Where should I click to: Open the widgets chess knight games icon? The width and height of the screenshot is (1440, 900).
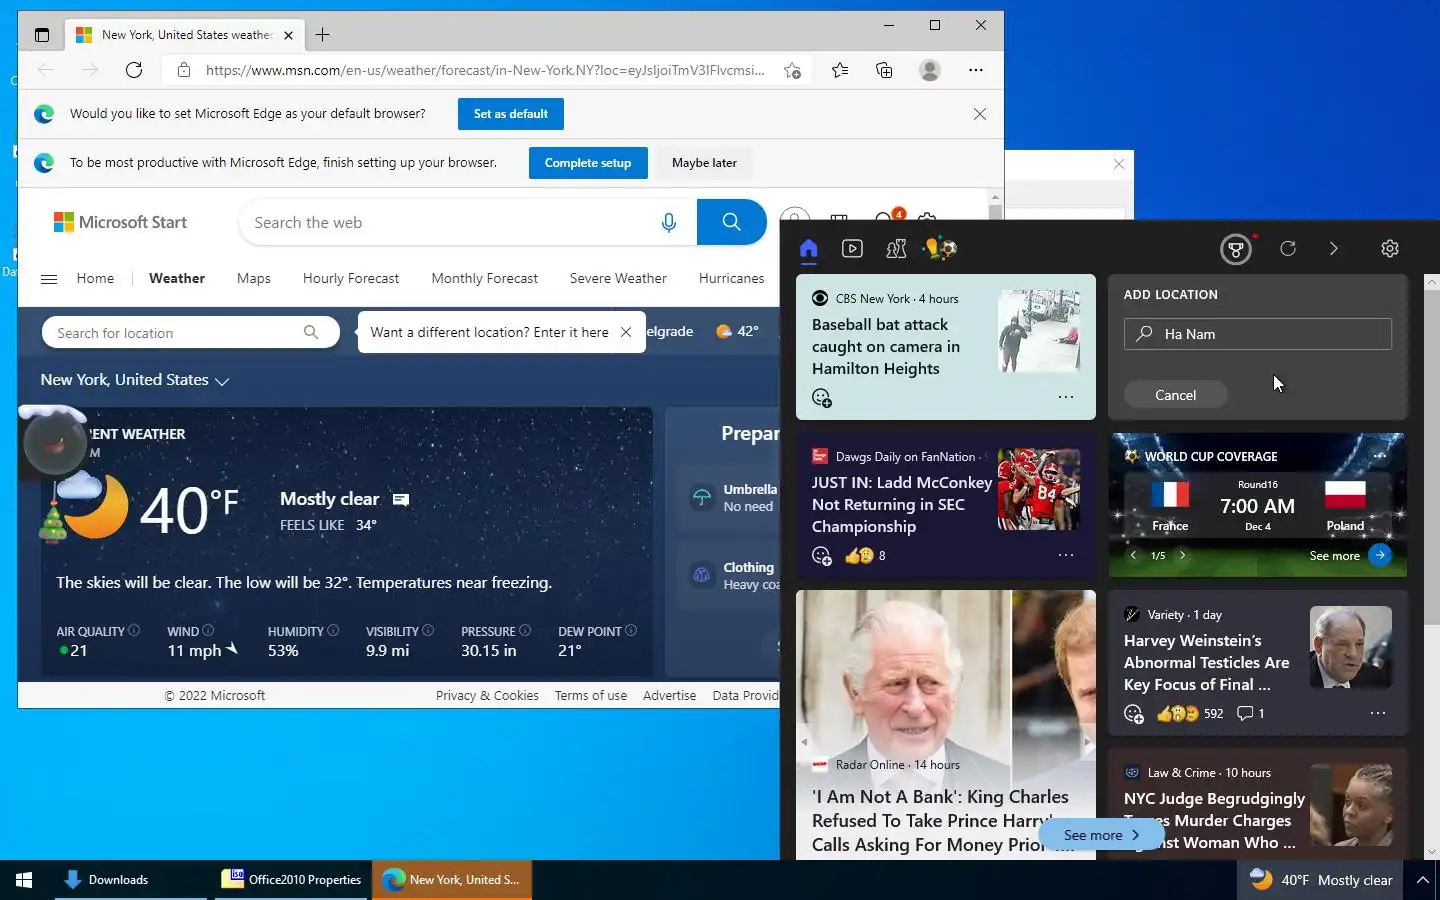[896, 249]
